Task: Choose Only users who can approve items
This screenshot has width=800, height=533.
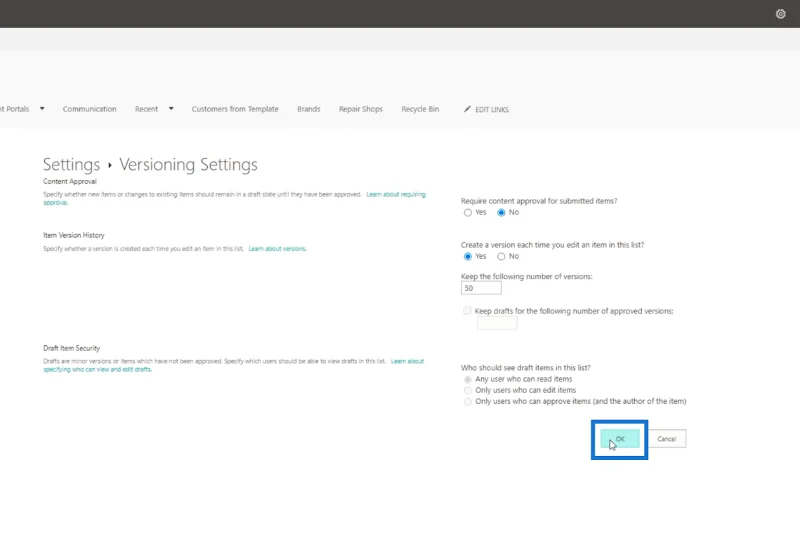Action: click(x=467, y=402)
